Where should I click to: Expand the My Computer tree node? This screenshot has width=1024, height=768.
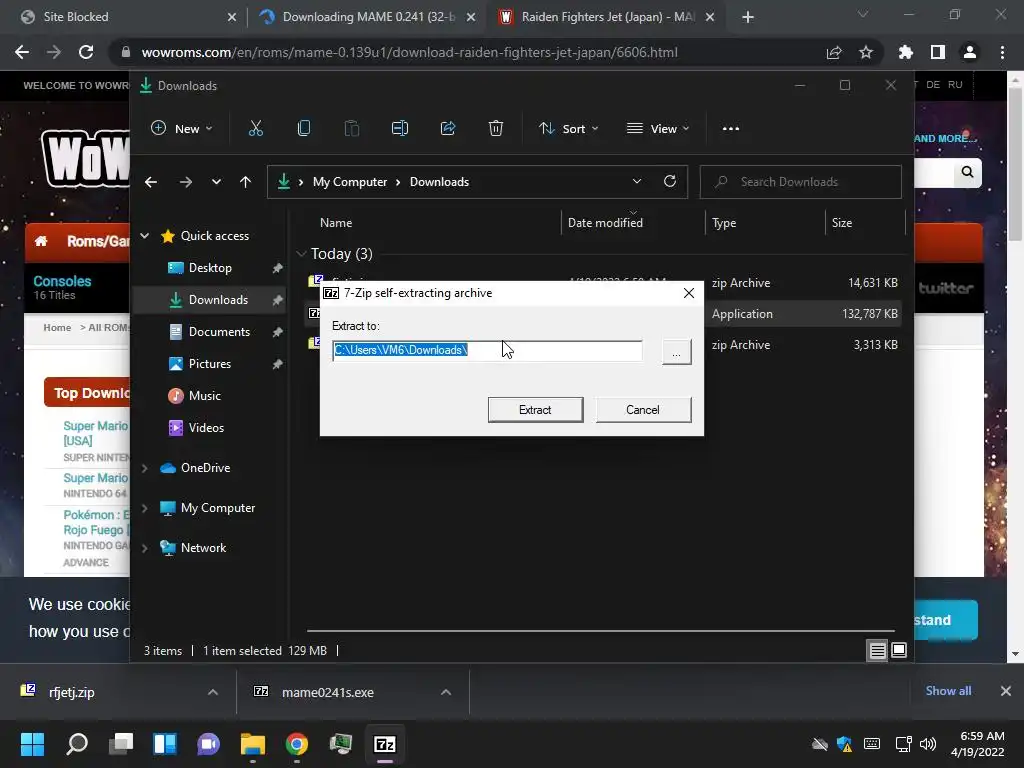pyautogui.click(x=145, y=508)
